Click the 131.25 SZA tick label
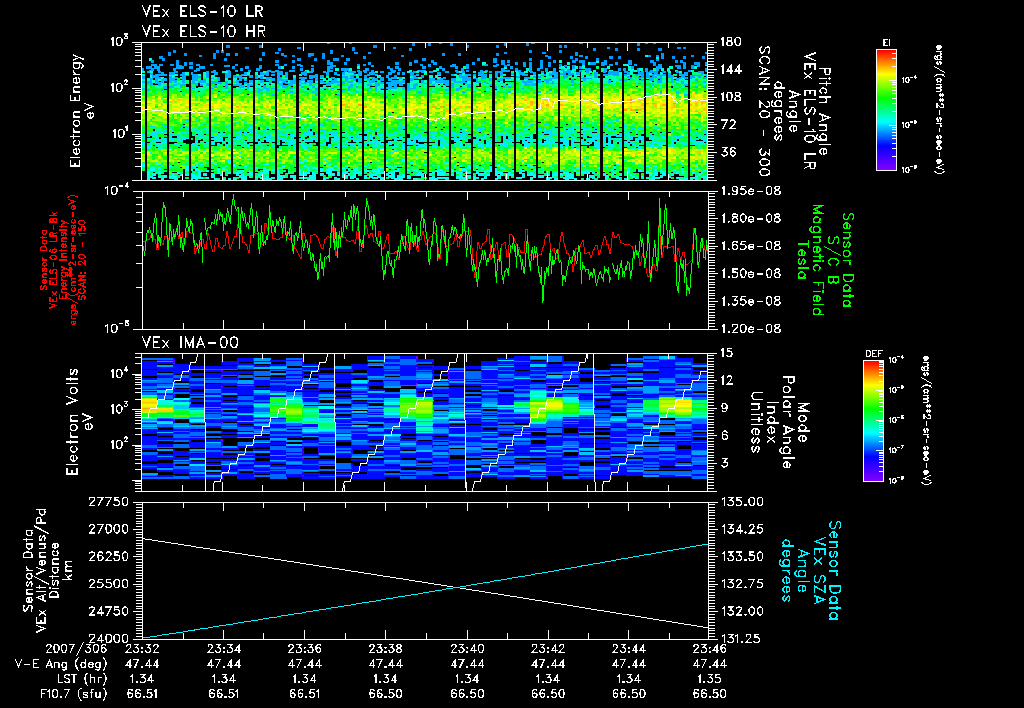The width and height of the screenshot is (1024, 708). (x=742, y=639)
